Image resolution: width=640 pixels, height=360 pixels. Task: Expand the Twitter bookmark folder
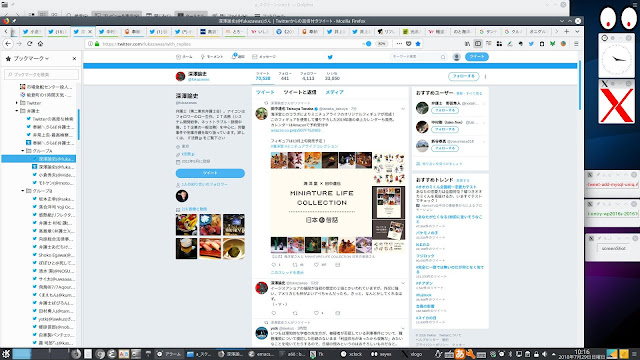click(x=17, y=103)
